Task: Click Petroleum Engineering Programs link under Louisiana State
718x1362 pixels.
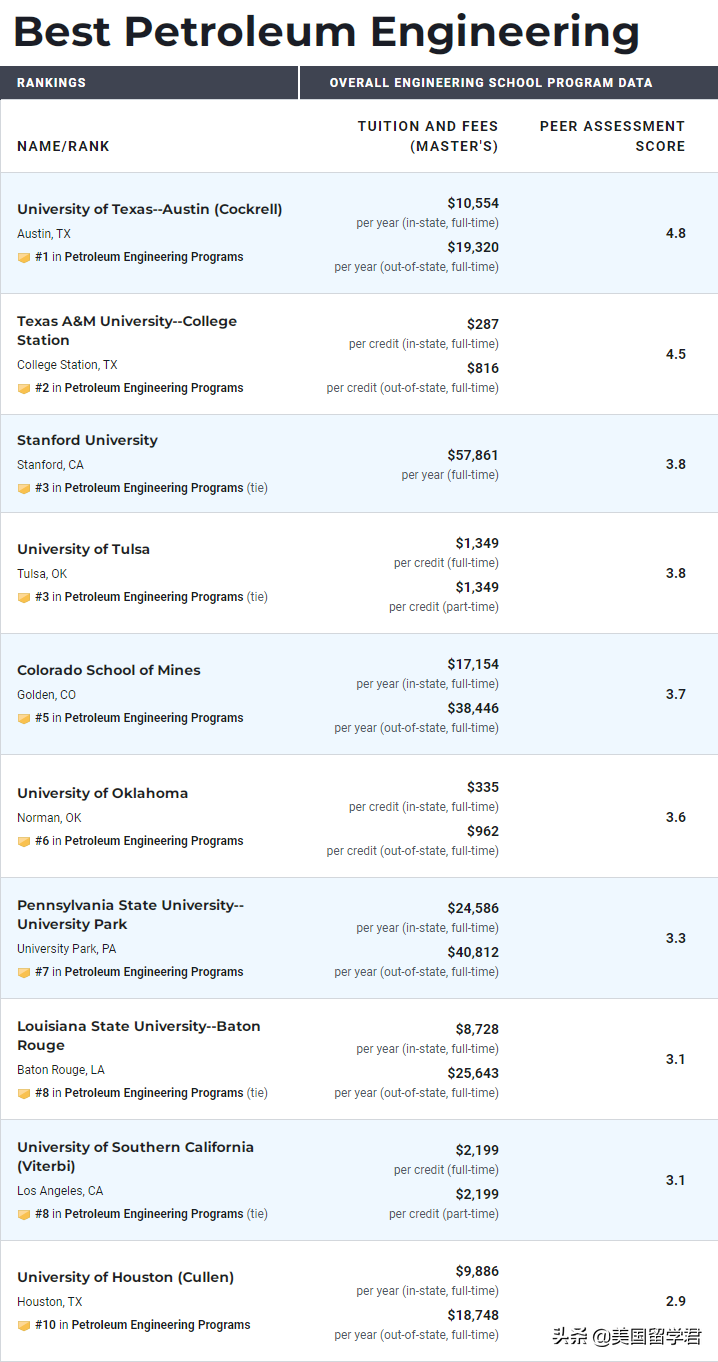Action: point(154,1093)
